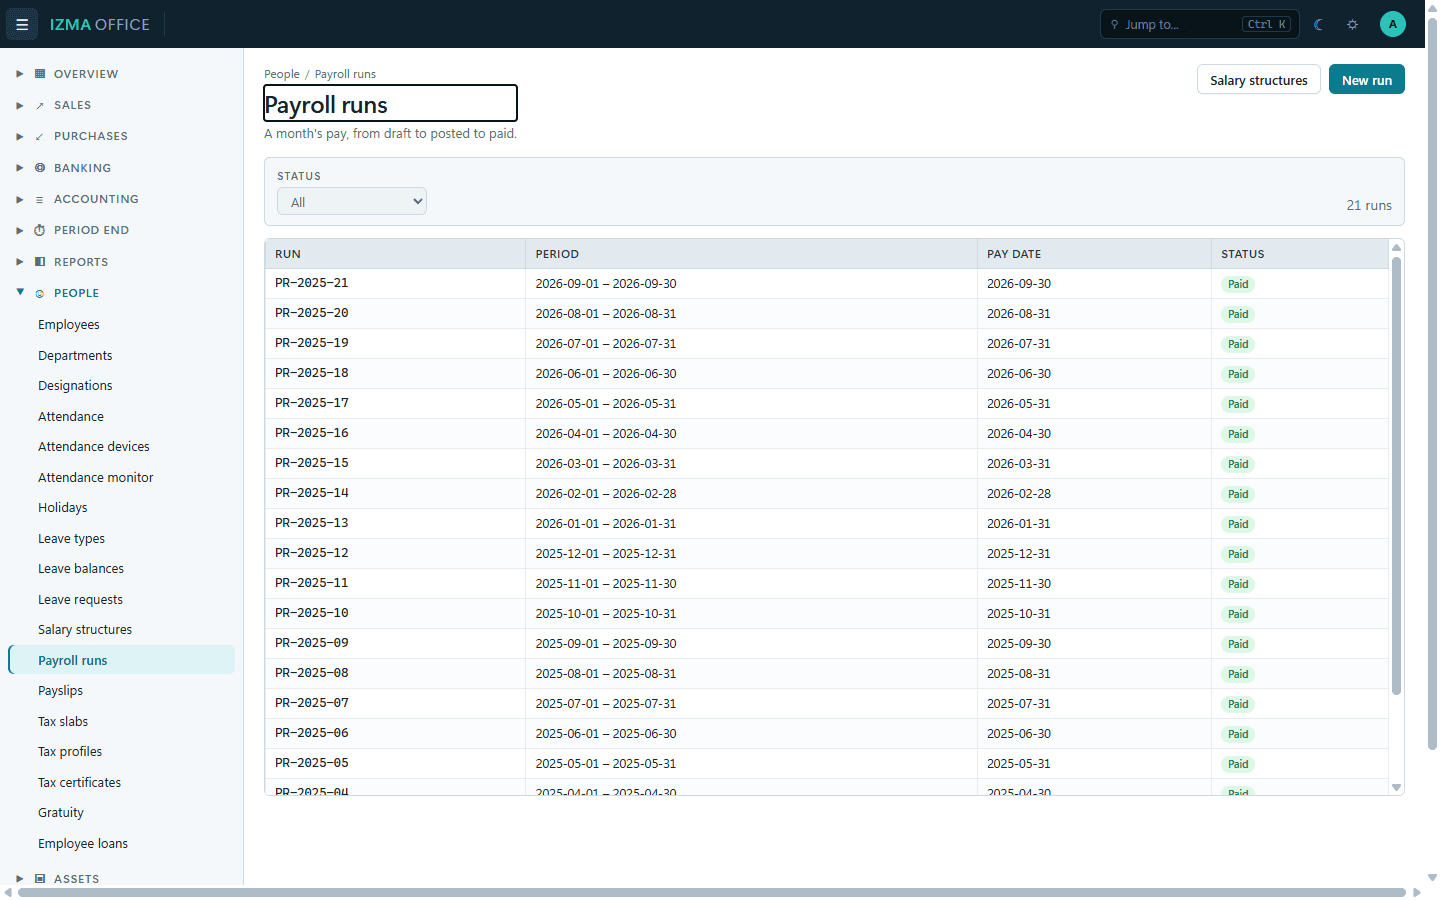1440x900 pixels.
Task: Collapse the People section arrow
Action: point(20,292)
